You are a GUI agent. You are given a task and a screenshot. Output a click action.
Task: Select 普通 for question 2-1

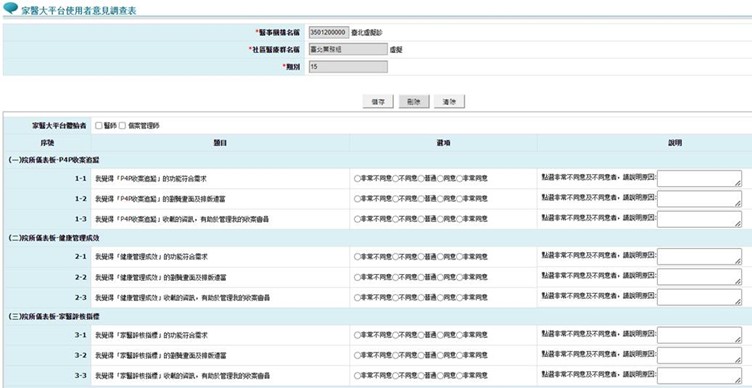tap(421, 257)
